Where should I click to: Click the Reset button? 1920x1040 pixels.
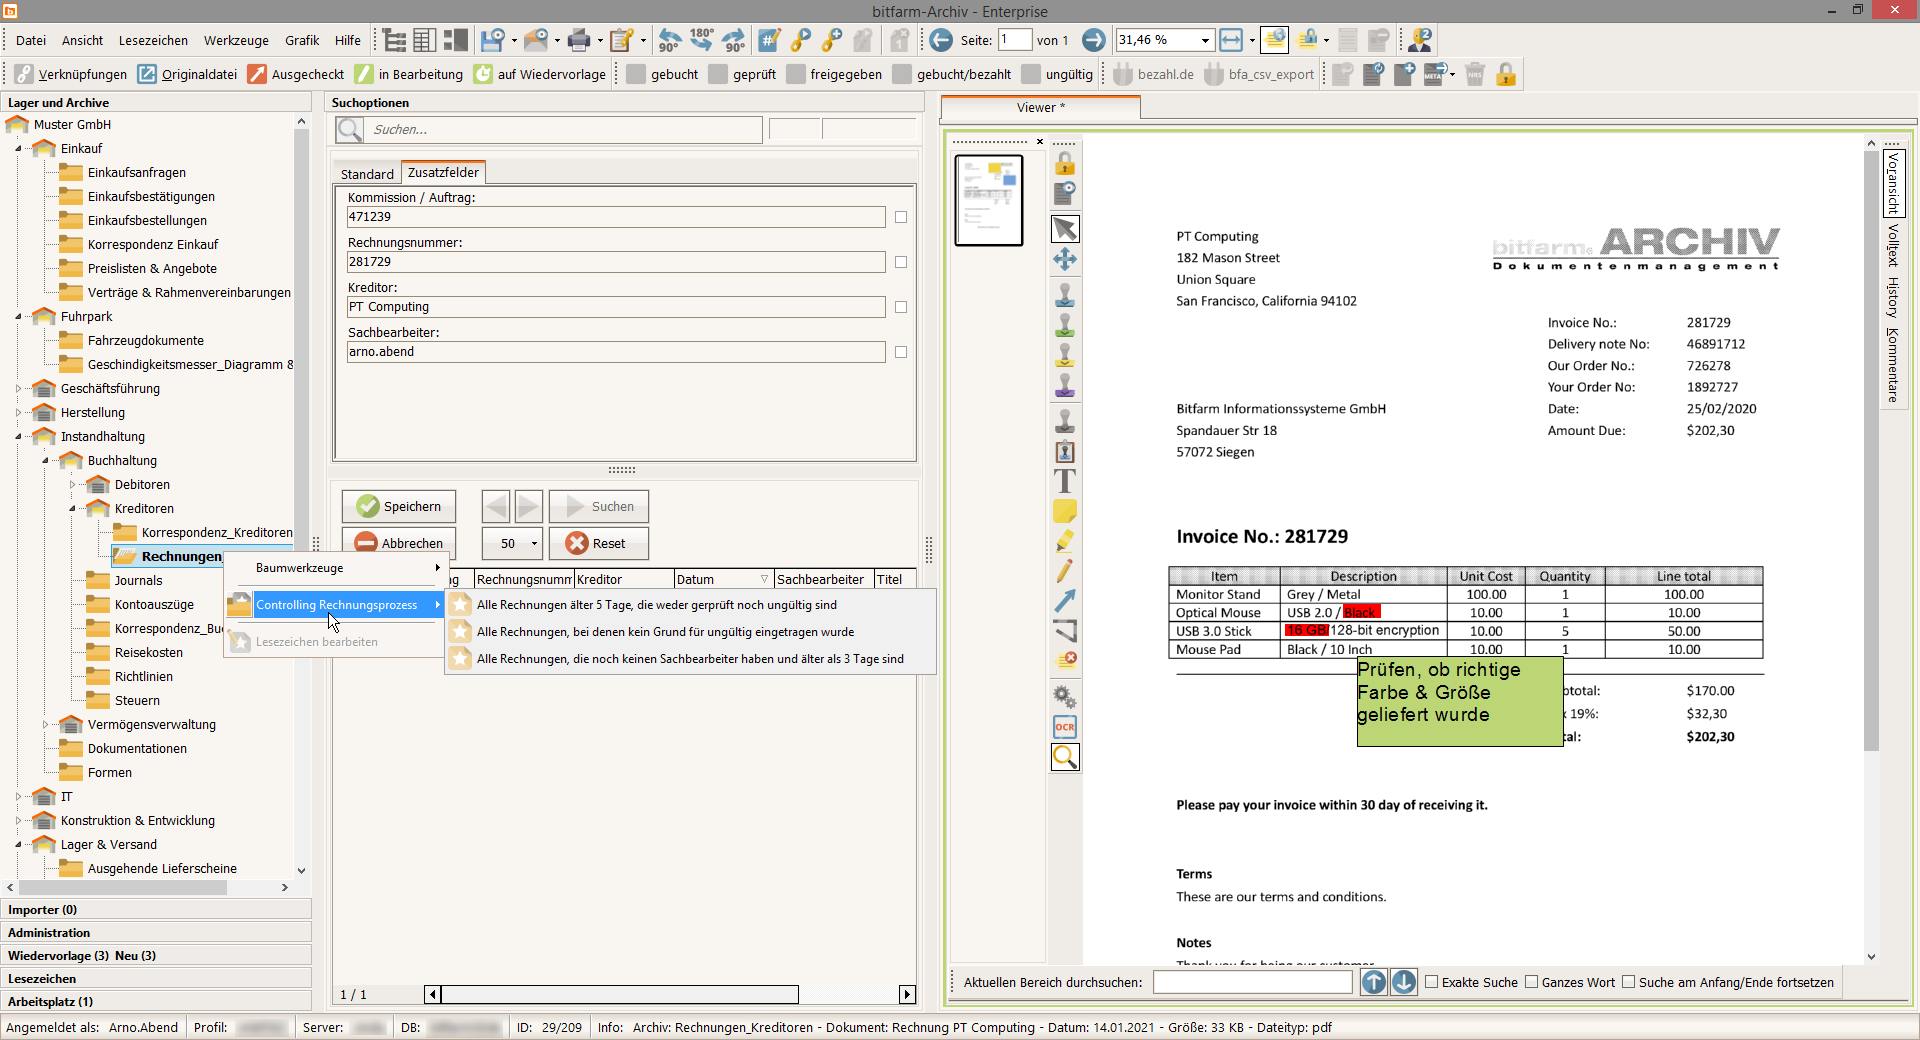click(598, 543)
